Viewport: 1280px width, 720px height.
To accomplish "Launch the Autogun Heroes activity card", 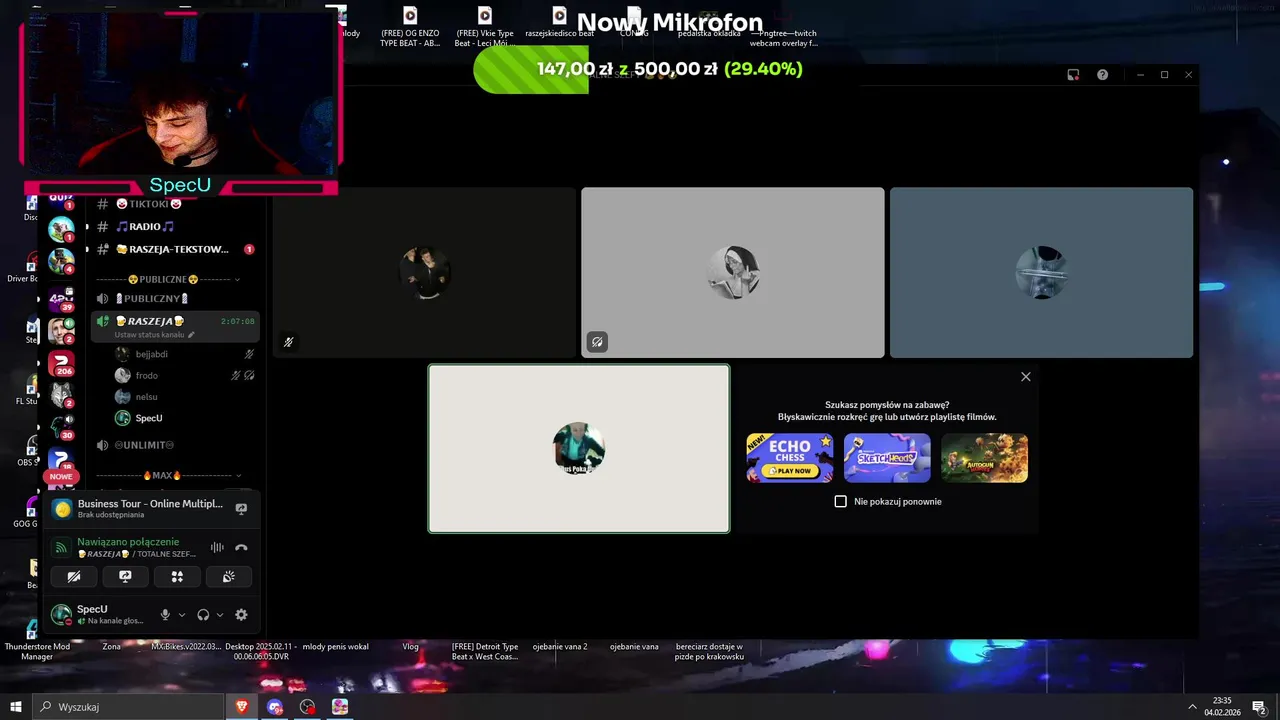I will (984, 458).
